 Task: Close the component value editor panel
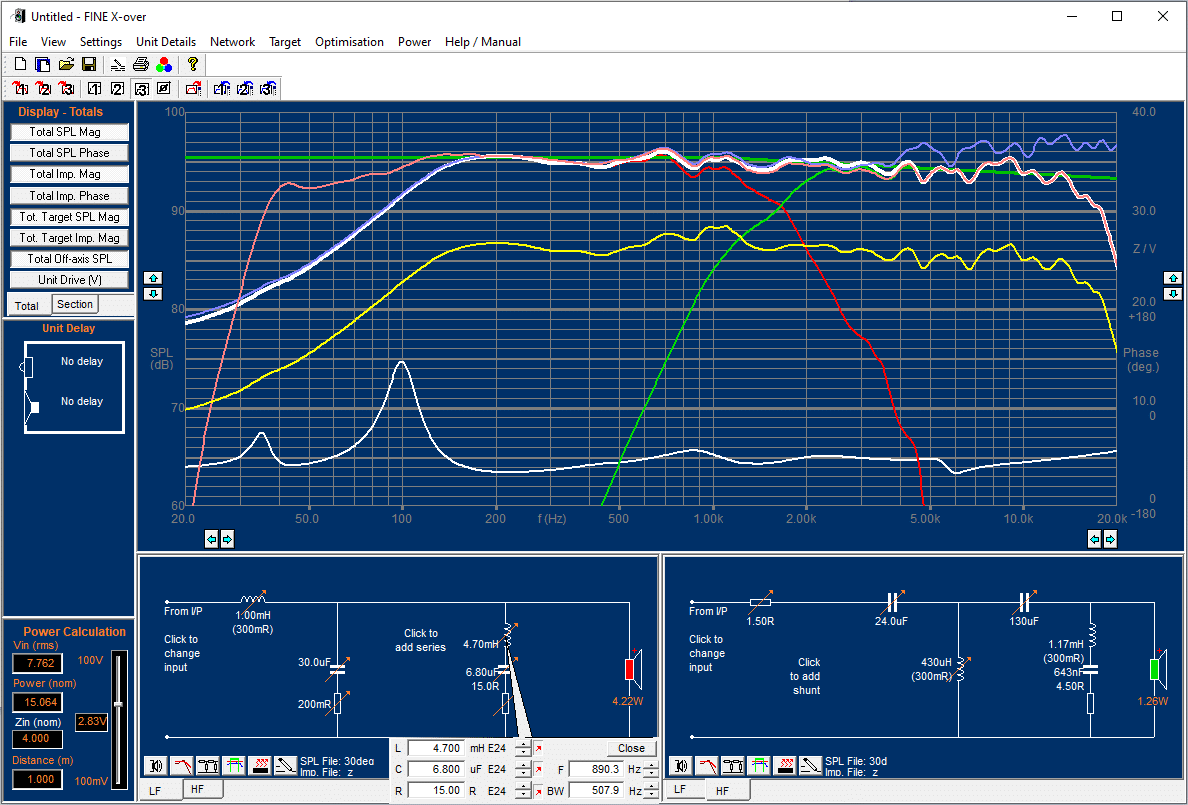pos(631,748)
